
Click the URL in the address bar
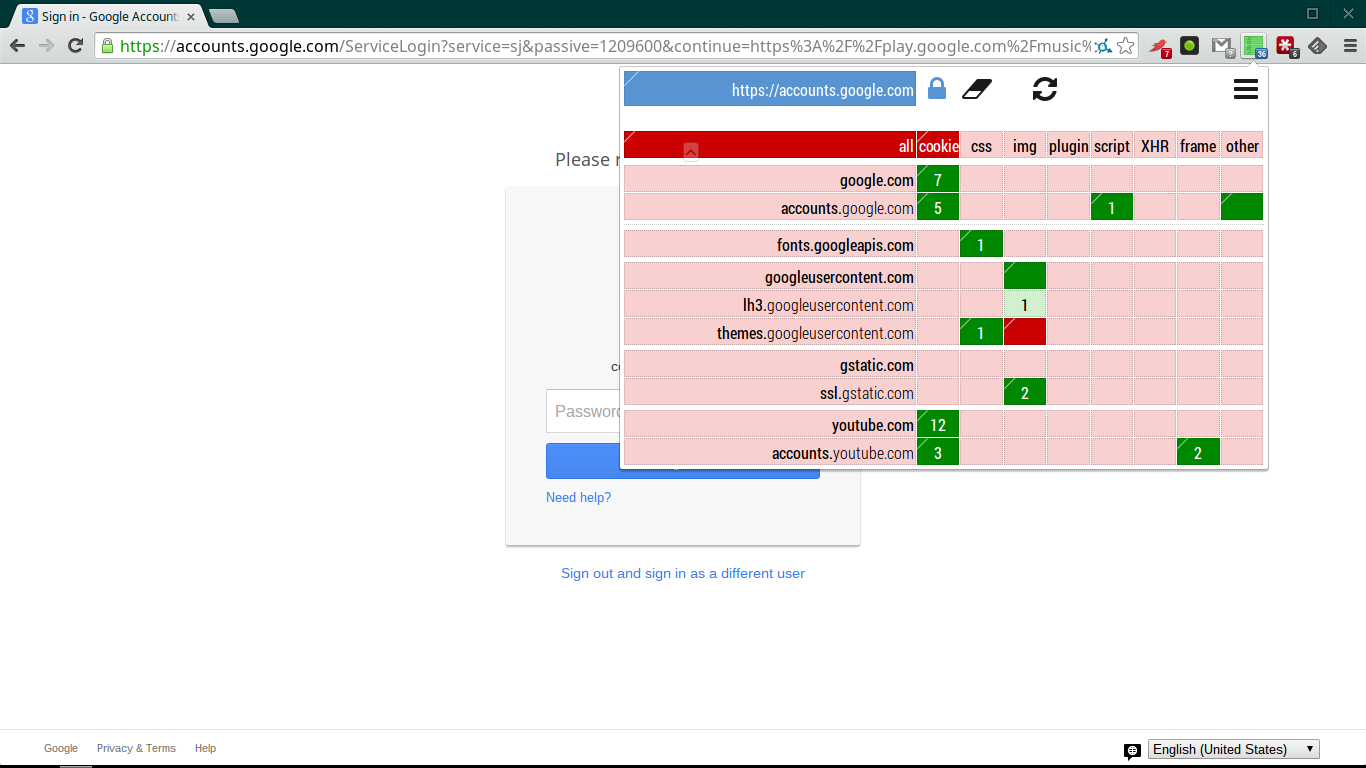point(605,46)
